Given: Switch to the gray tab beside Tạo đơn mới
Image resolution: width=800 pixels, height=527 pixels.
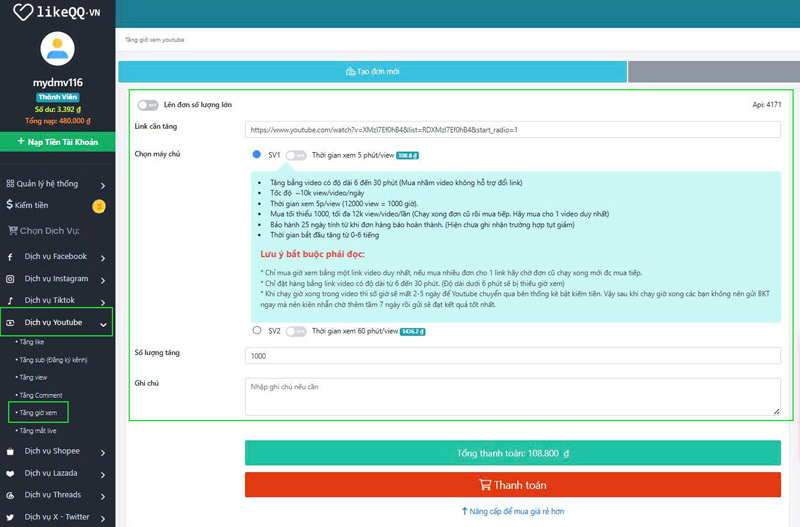Looking at the screenshot, I should click(714, 71).
